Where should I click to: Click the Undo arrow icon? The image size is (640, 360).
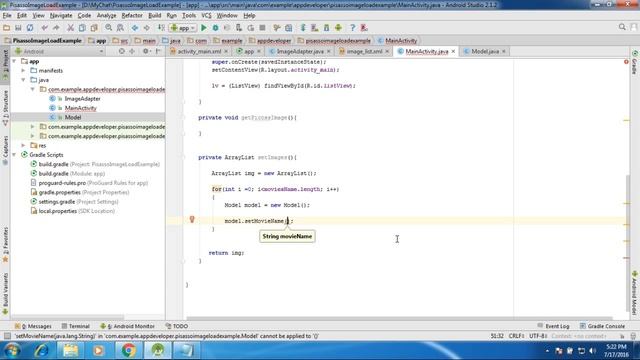[44, 28]
